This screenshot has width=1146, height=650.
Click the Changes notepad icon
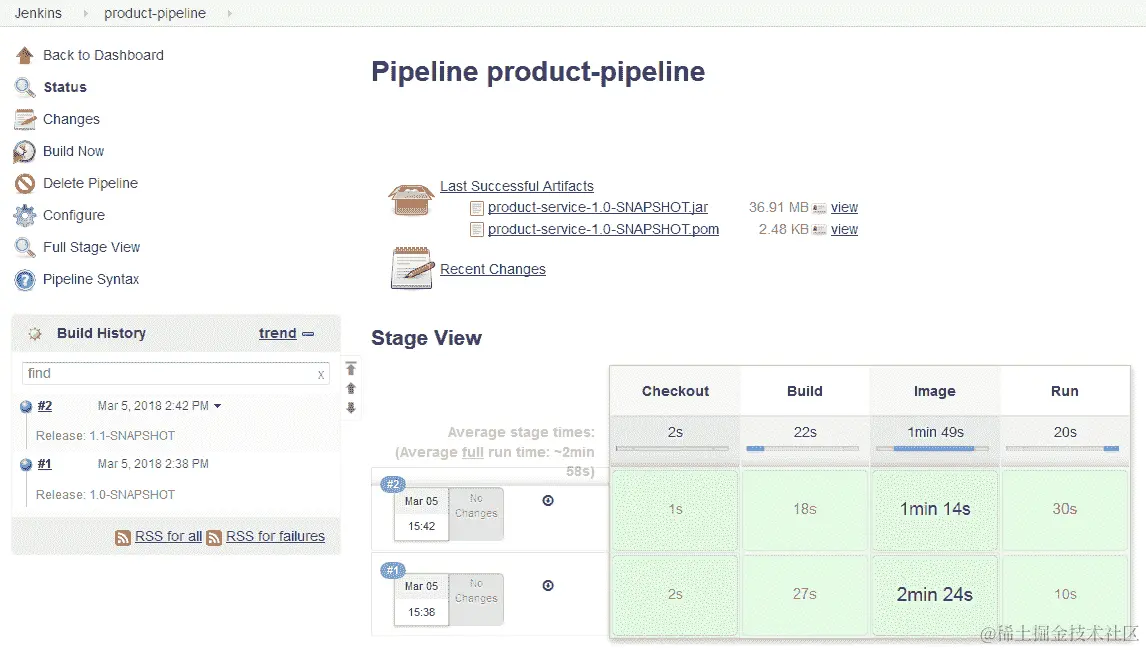25,119
